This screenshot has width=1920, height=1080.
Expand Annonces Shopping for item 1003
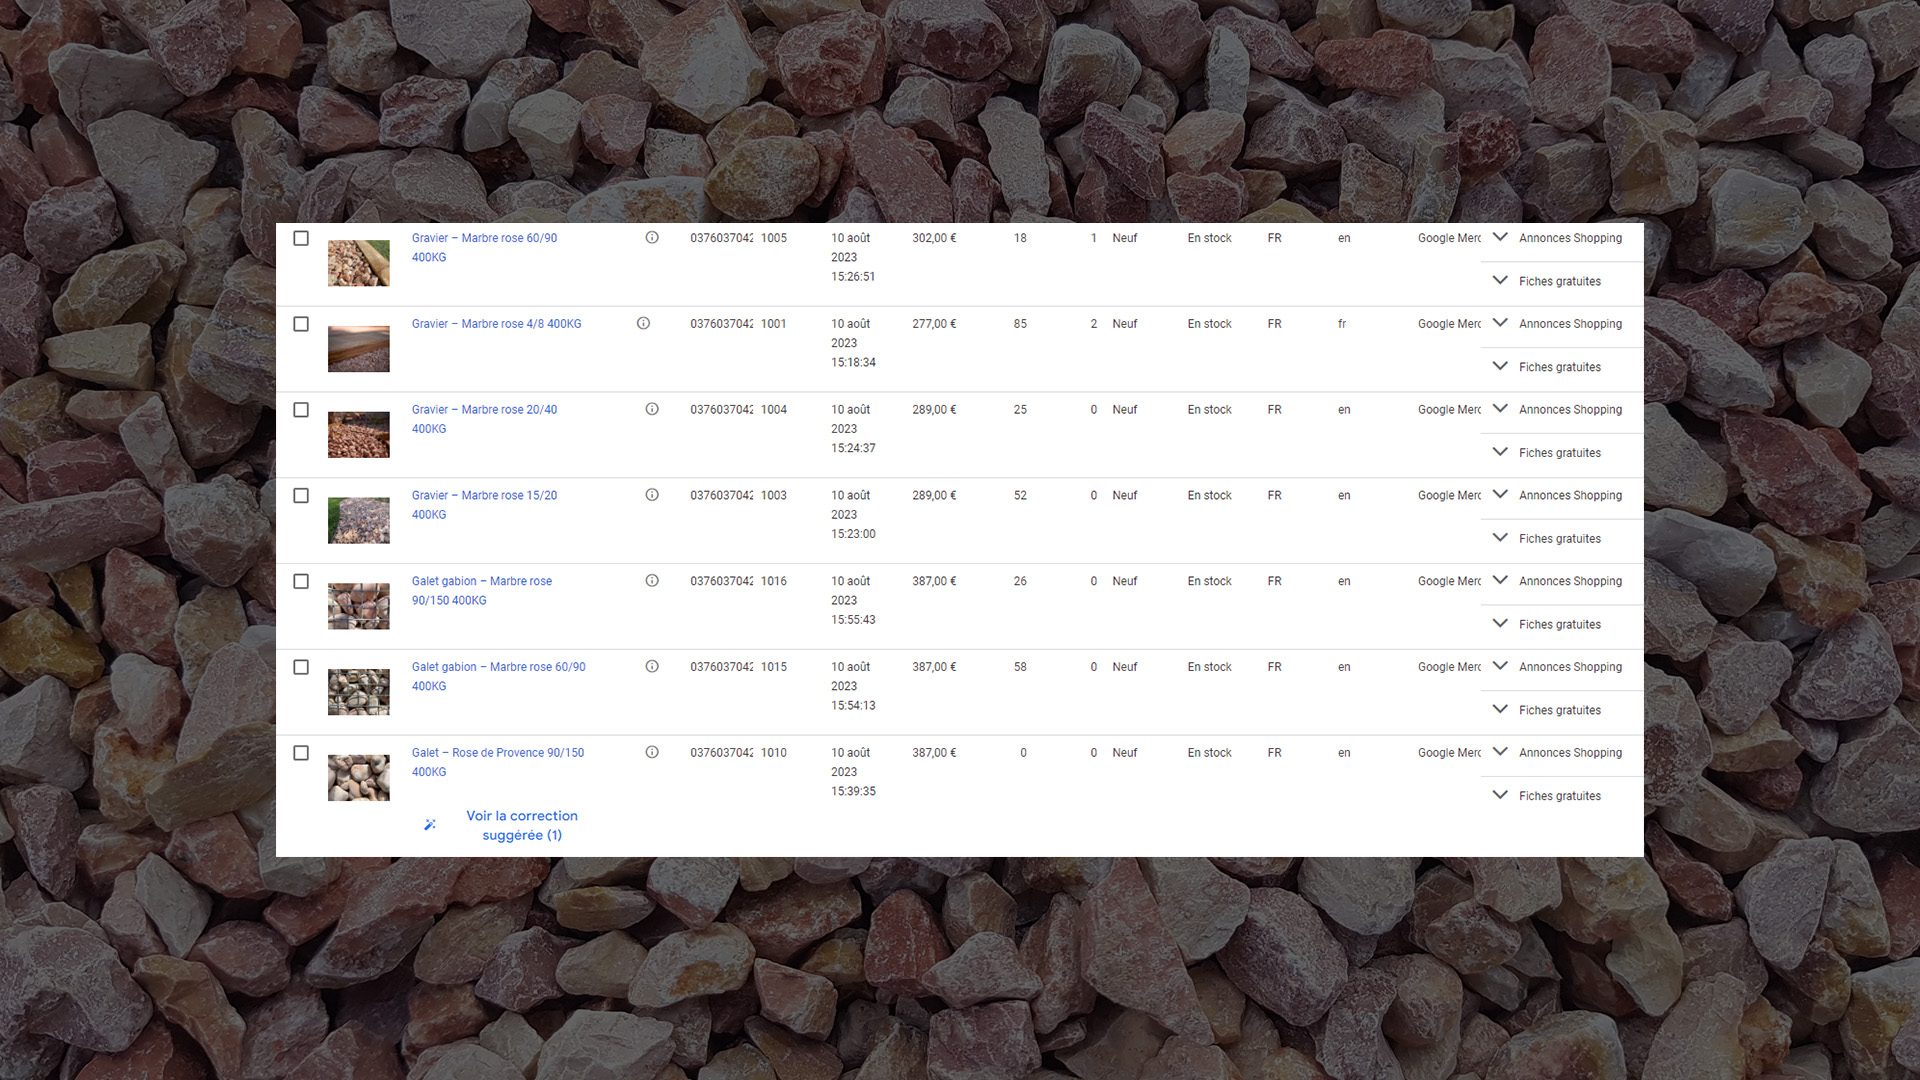1500,495
